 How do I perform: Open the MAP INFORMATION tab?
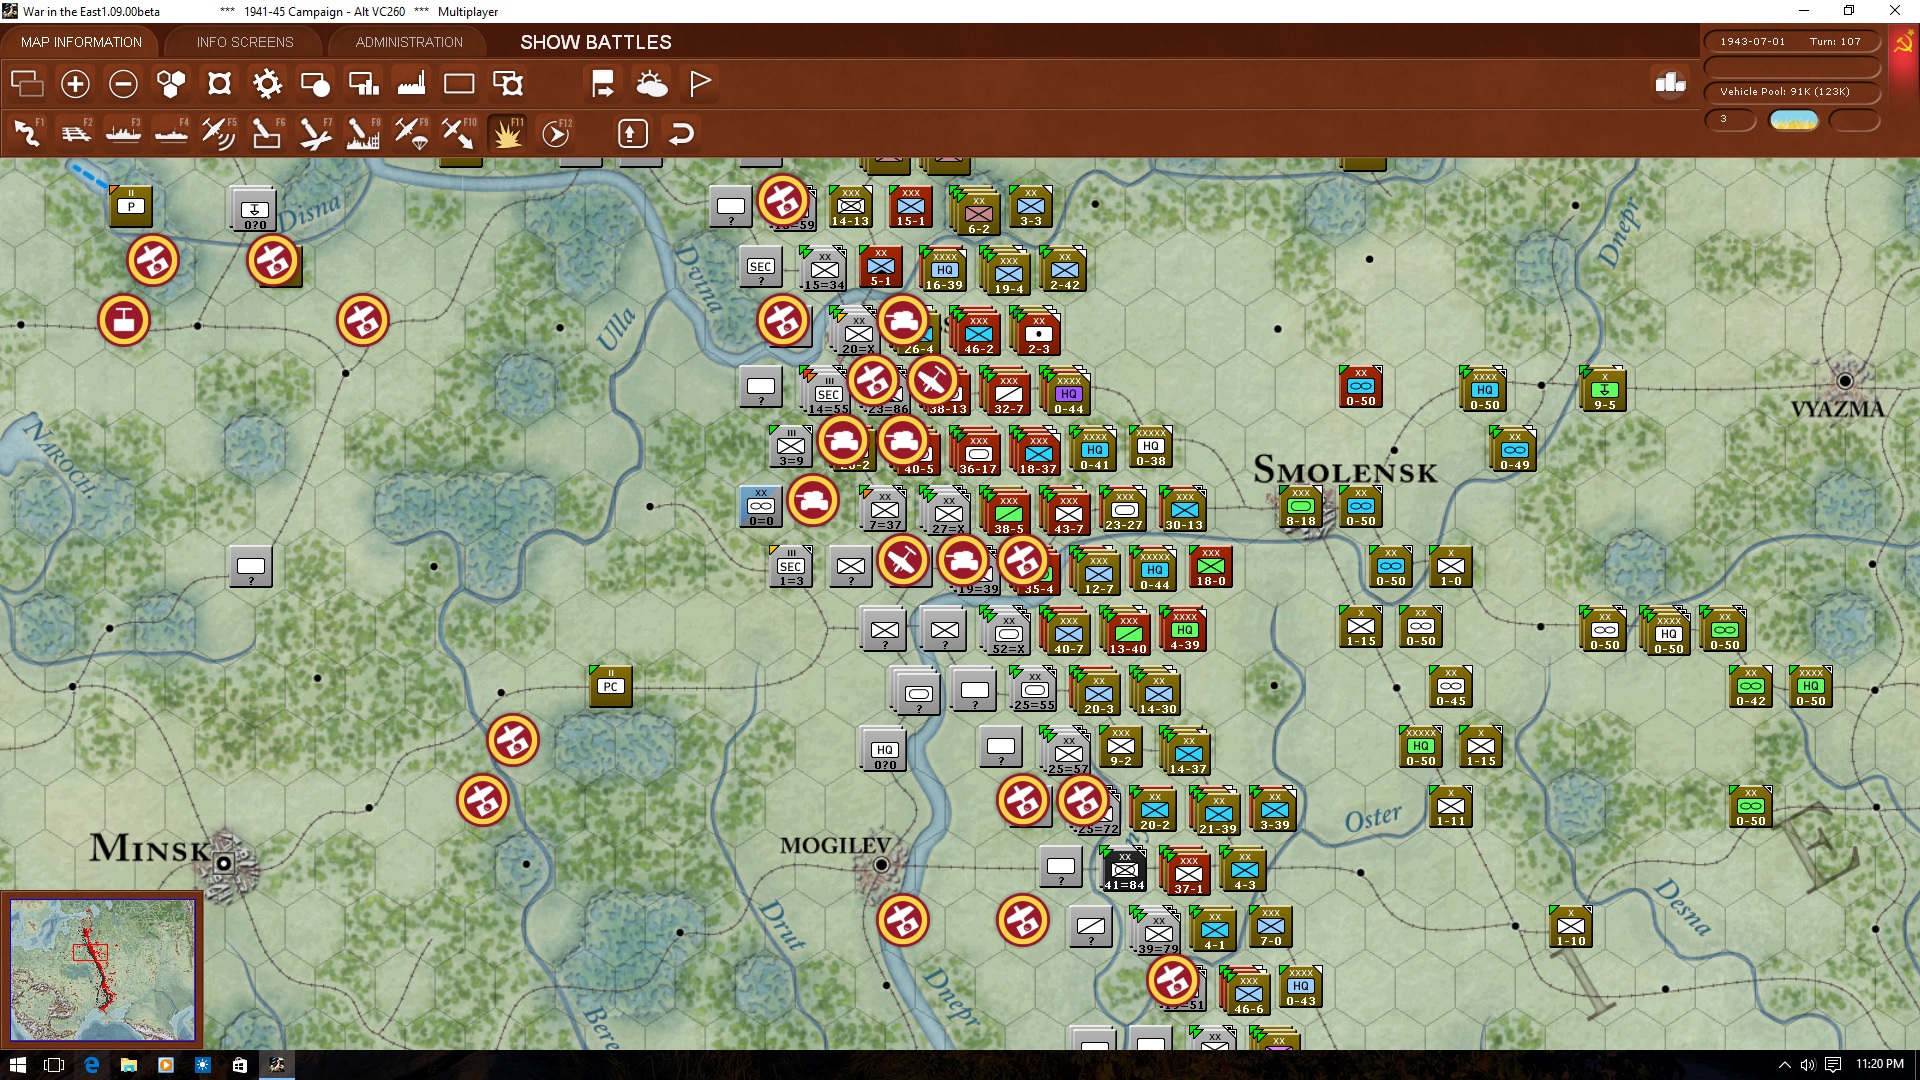[x=81, y=42]
